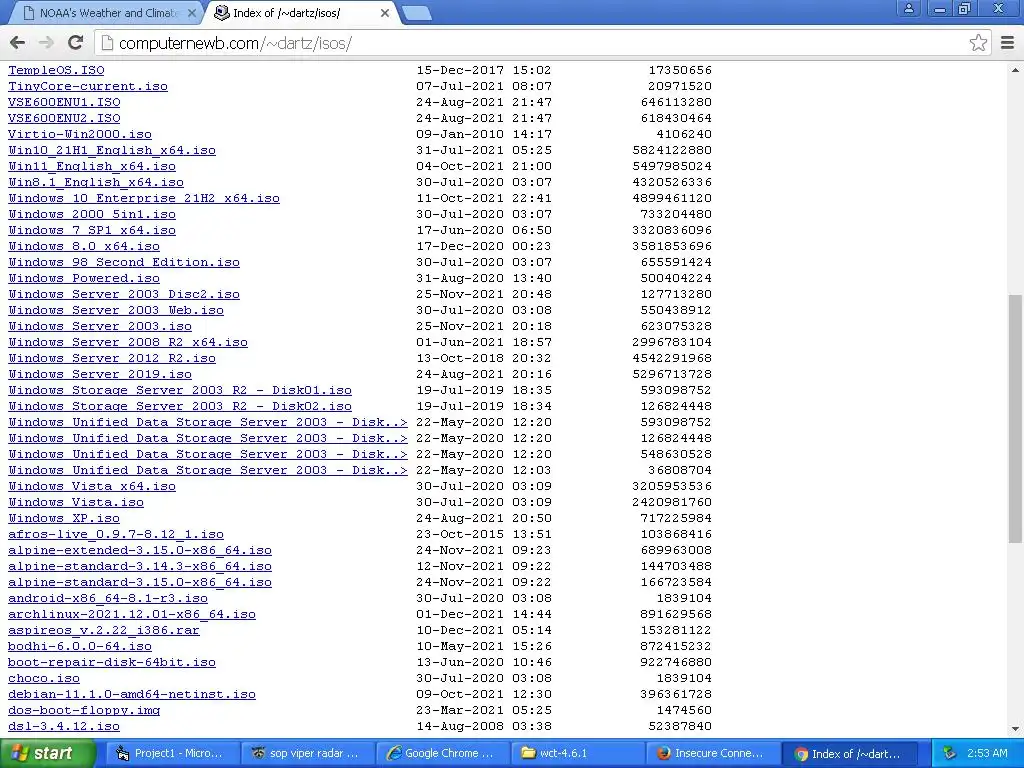Viewport: 1024px width, 768px height.
Task: Download Windows_Server_2003.iso
Action: tap(100, 326)
